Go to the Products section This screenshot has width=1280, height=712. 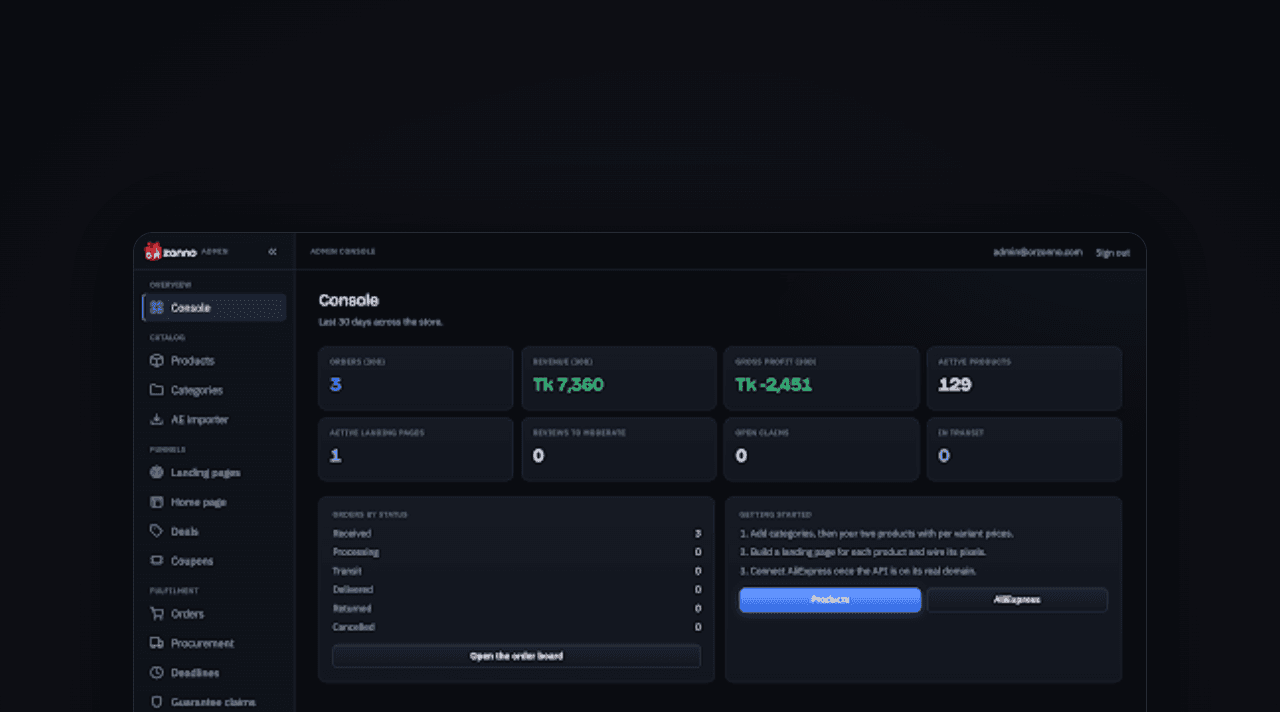(214, 361)
